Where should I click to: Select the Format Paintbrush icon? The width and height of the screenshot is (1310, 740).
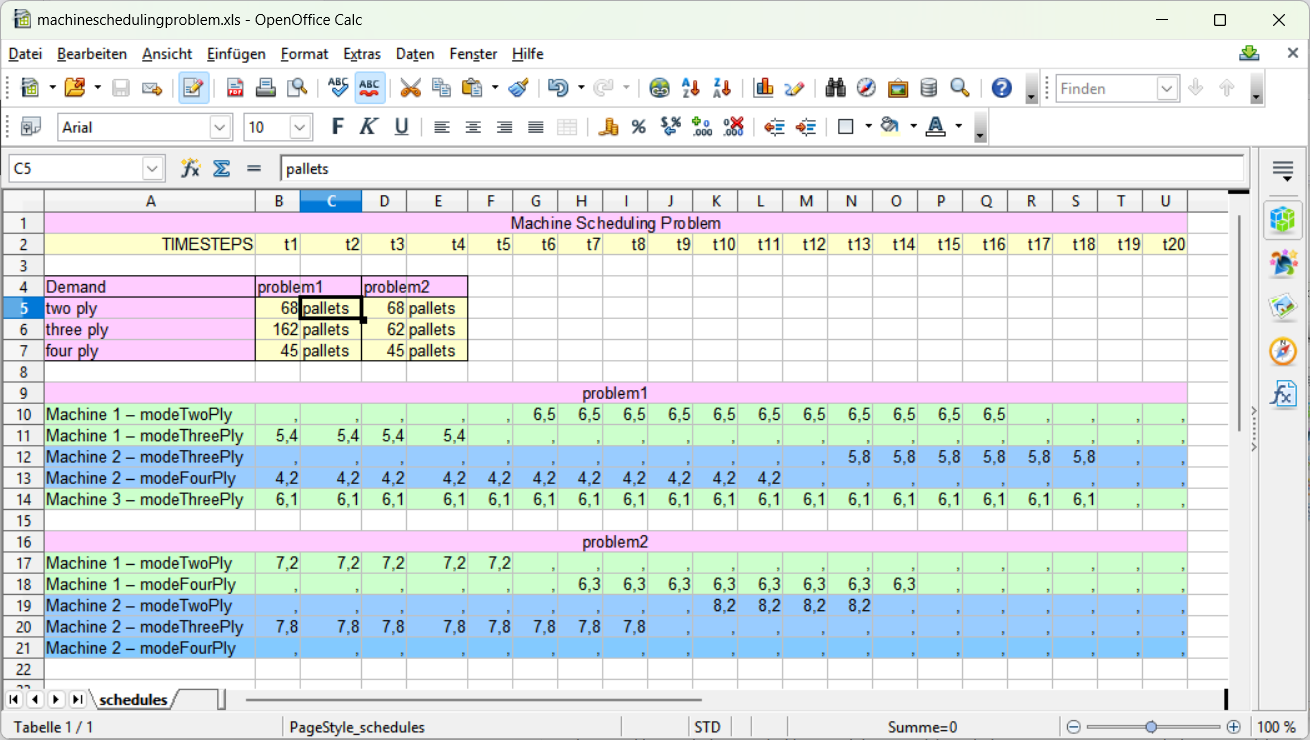pyautogui.click(x=518, y=88)
